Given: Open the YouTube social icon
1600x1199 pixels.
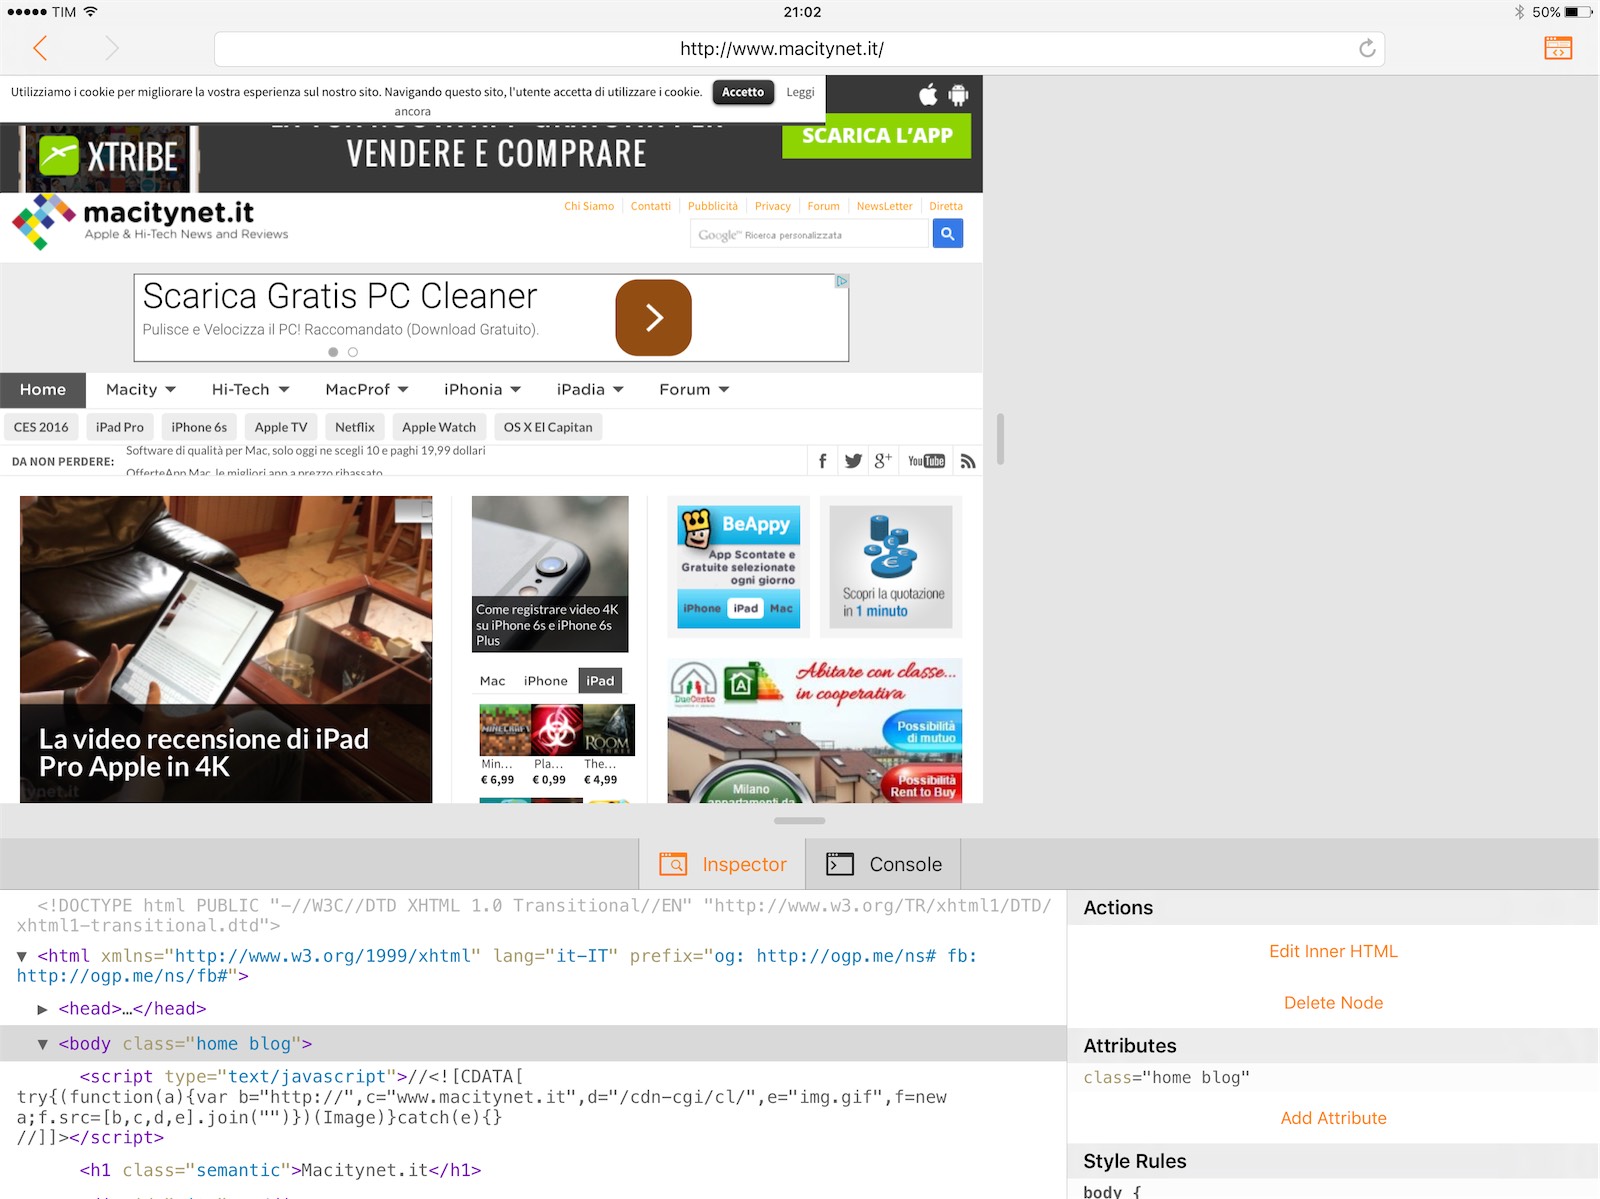Looking at the screenshot, I should [x=926, y=461].
